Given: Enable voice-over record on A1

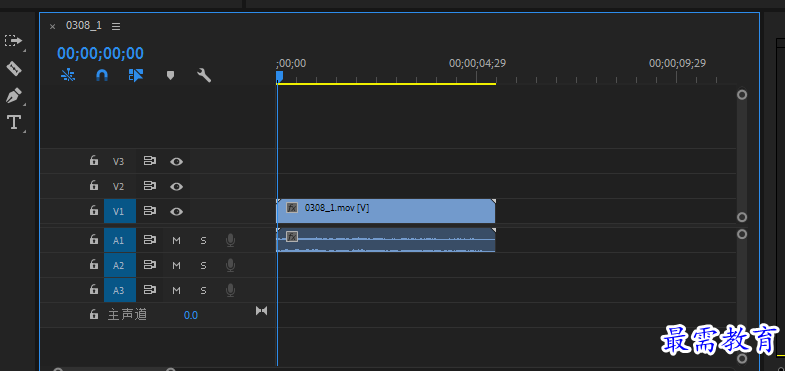Looking at the screenshot, I should click(230, 240).
